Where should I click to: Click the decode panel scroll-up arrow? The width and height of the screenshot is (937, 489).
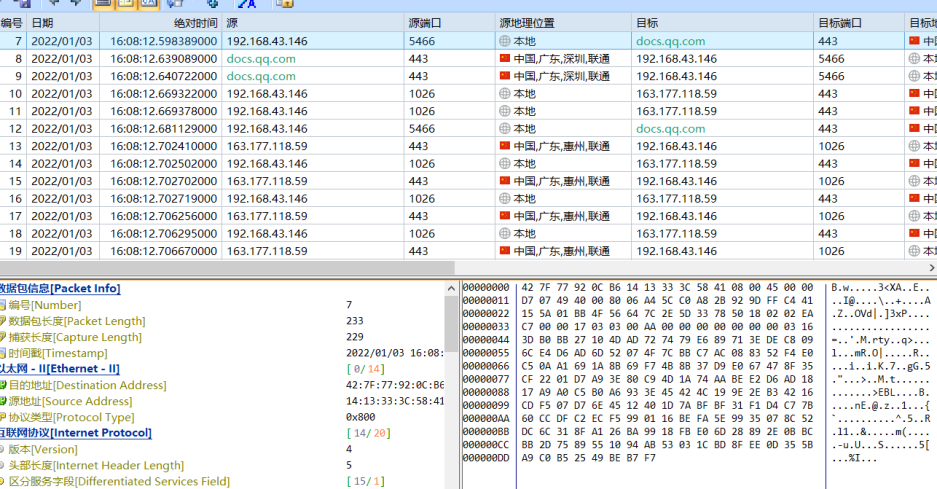pyautogui.click(x=451, y=289)
